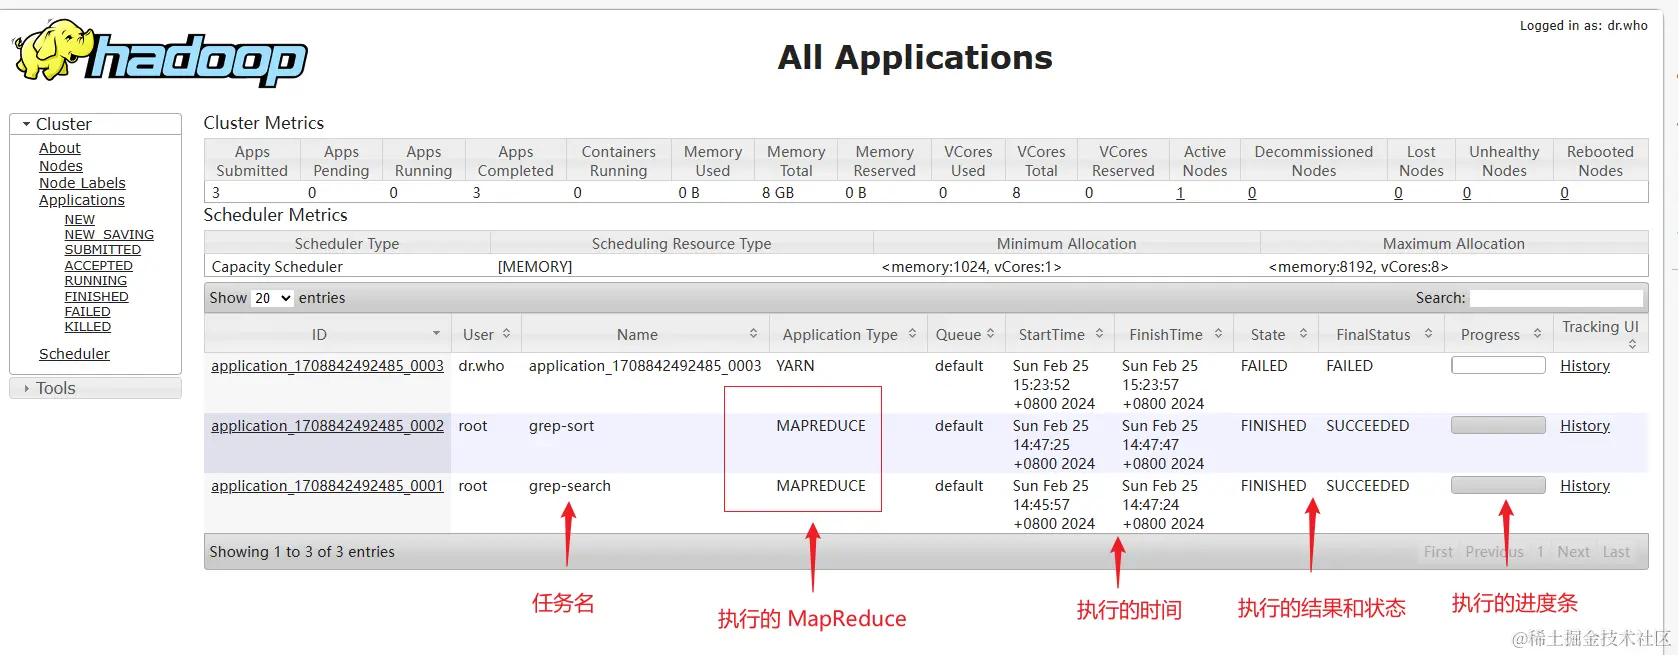Filter applications by FINISHED state
Image resolution: width=1678 pixels, height=655 pixels.
[x=97, y=297]
